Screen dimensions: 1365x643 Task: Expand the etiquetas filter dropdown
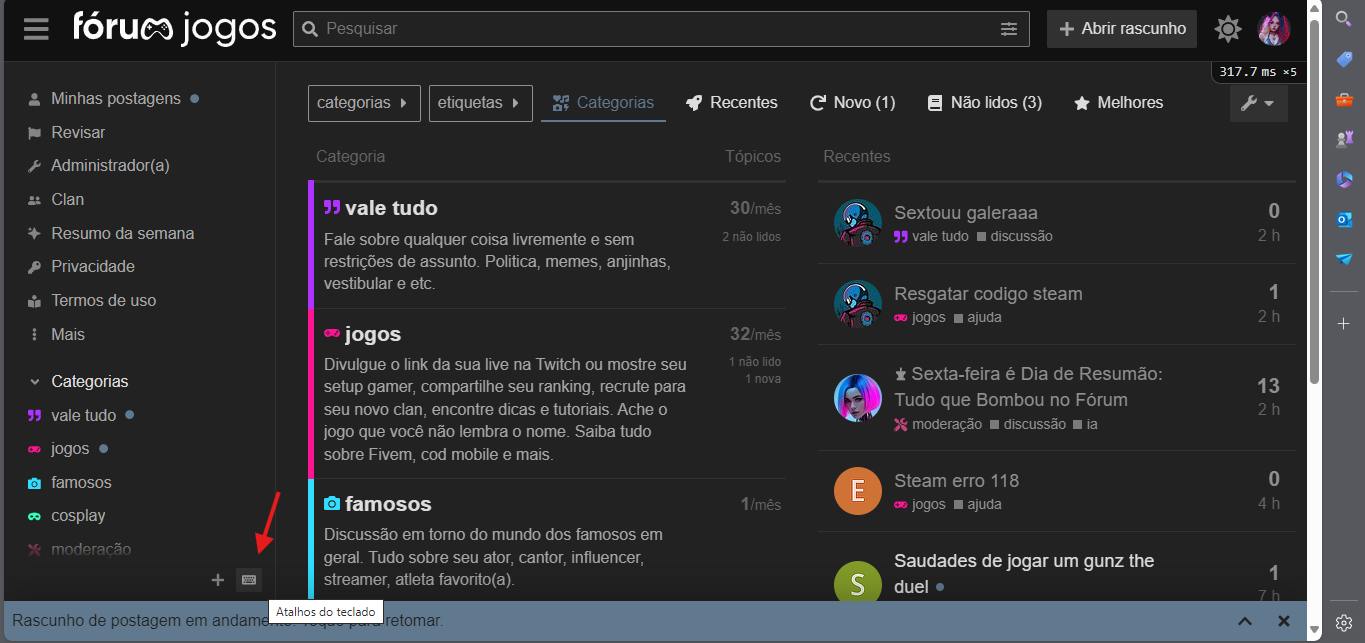coord(480,103)
